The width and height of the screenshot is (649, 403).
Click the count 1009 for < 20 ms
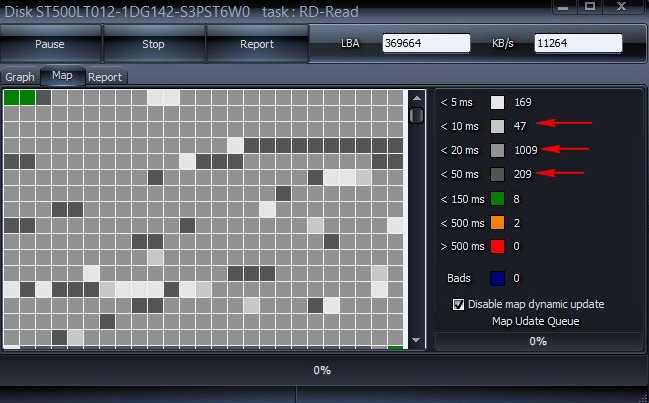click(x=526, y=150)
